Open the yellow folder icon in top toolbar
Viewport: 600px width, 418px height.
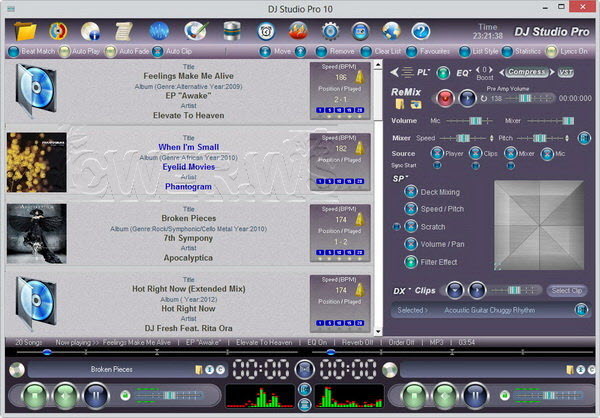[26, 29]
